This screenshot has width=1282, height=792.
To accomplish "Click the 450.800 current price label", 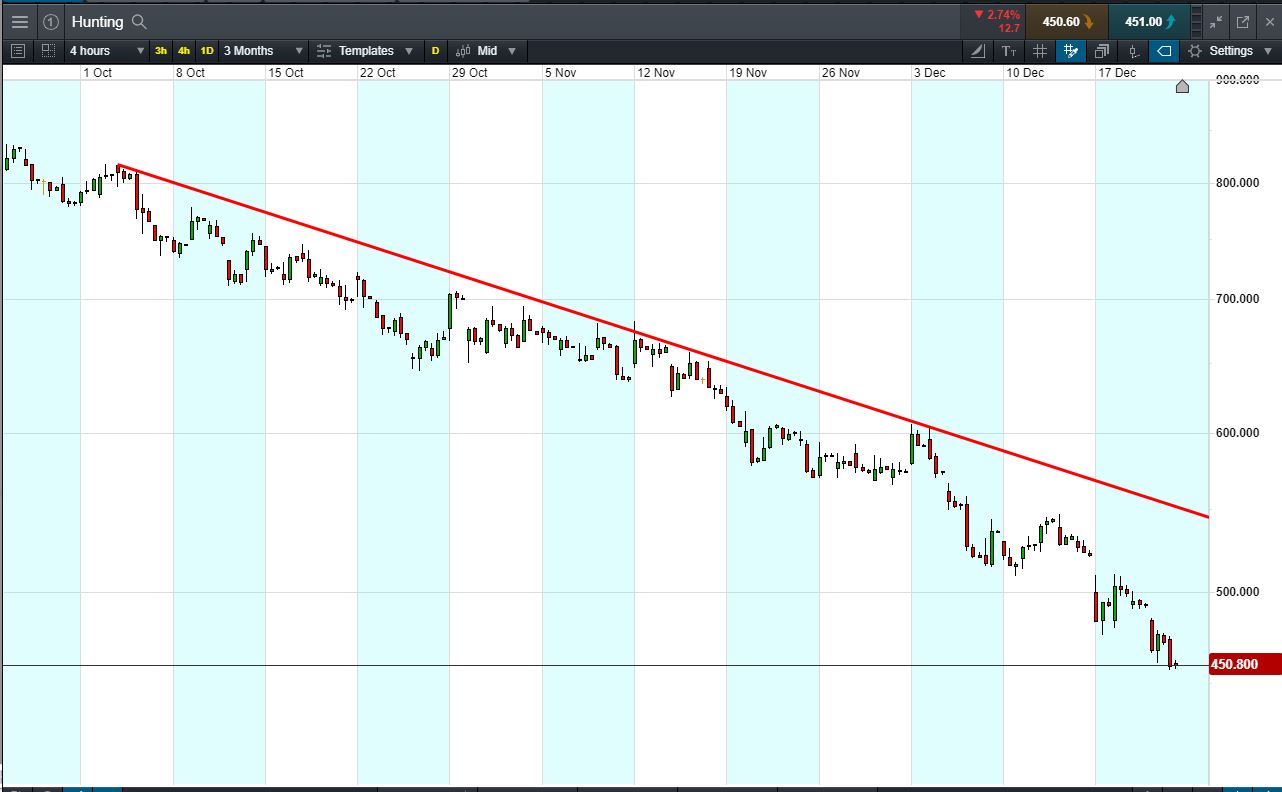I will click(1245, 664).
